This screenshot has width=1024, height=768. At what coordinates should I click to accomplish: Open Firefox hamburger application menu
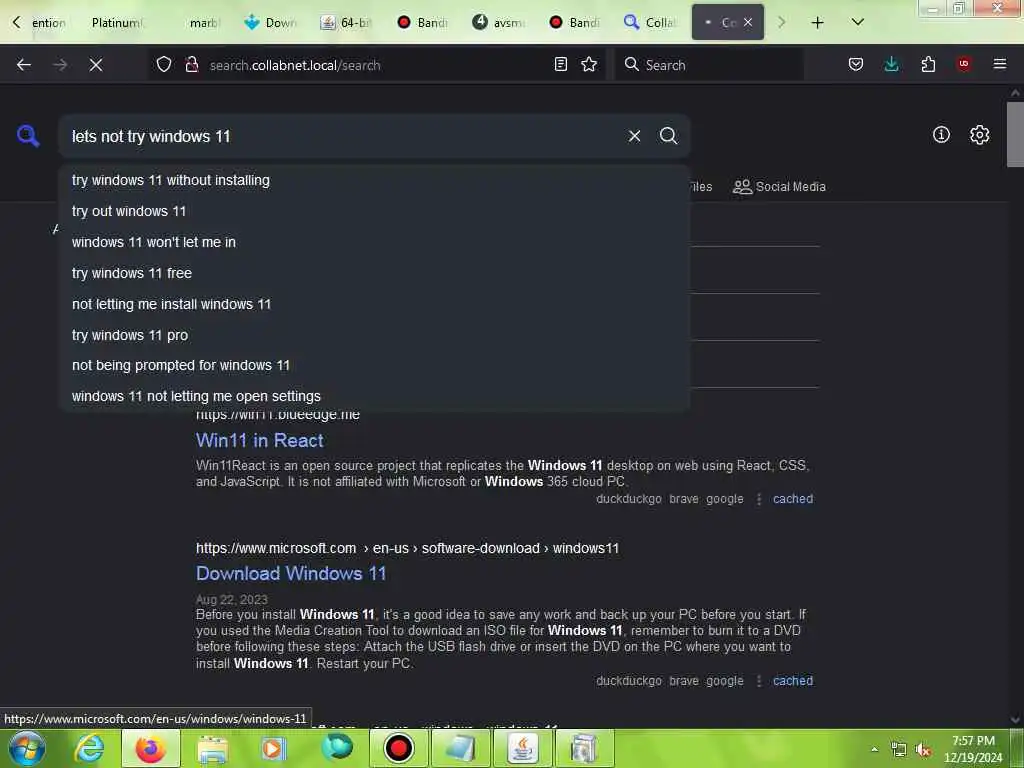point(999,64)
